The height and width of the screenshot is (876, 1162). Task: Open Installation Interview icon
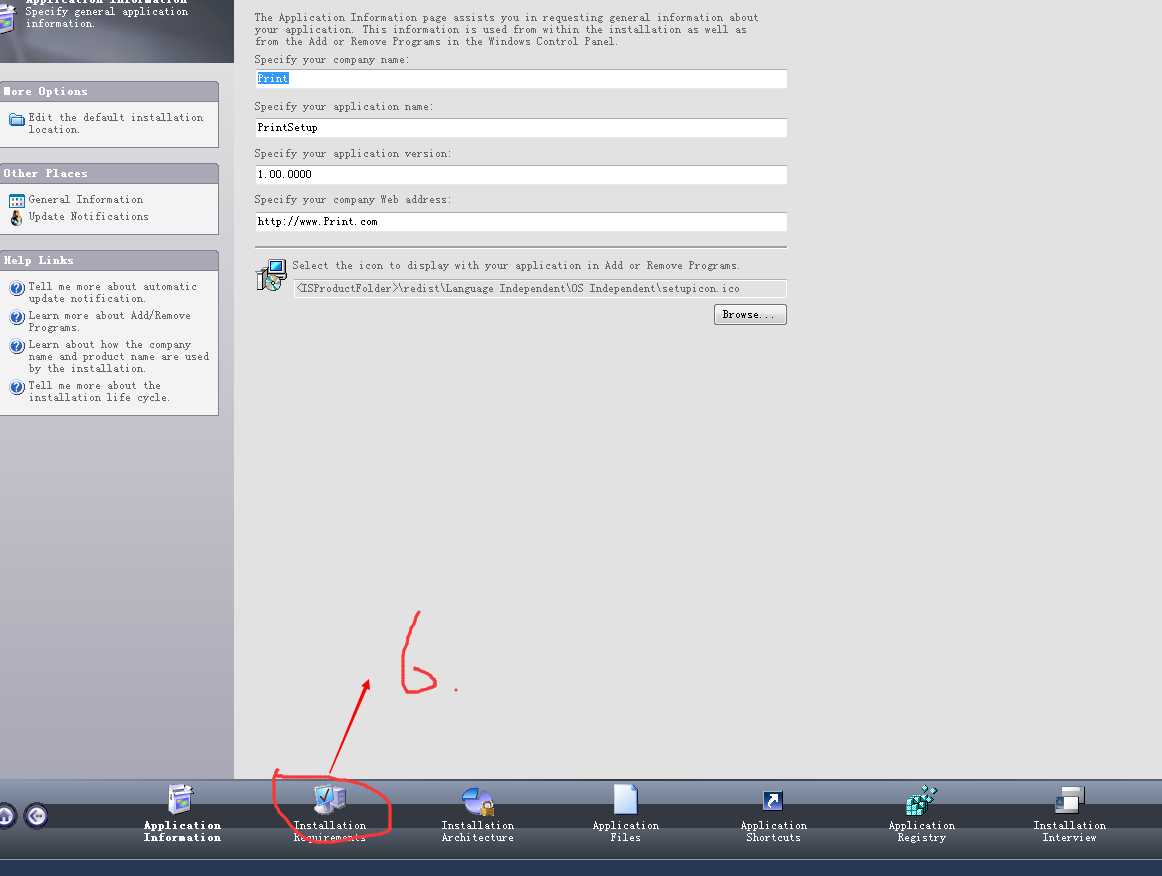1069,800
